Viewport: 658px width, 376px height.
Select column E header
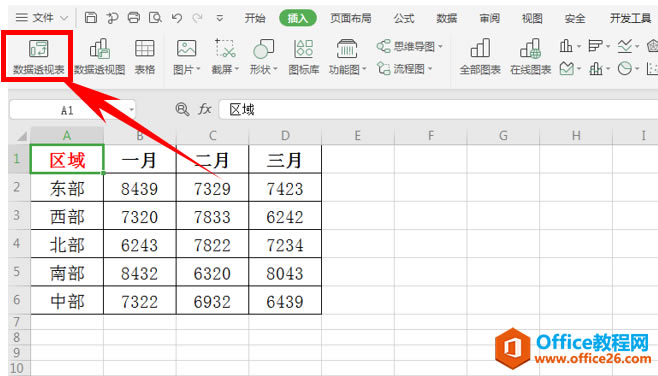coord(358,136)
